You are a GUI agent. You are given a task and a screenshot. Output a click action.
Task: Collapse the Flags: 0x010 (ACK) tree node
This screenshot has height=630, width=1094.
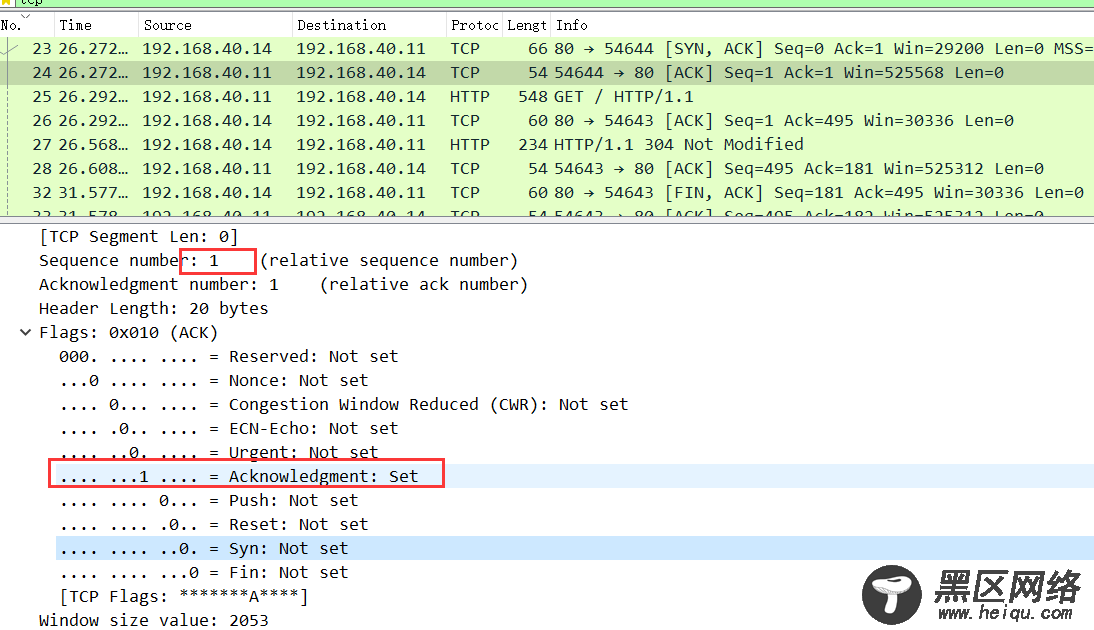pyautogui.click(x=25, y=332)
